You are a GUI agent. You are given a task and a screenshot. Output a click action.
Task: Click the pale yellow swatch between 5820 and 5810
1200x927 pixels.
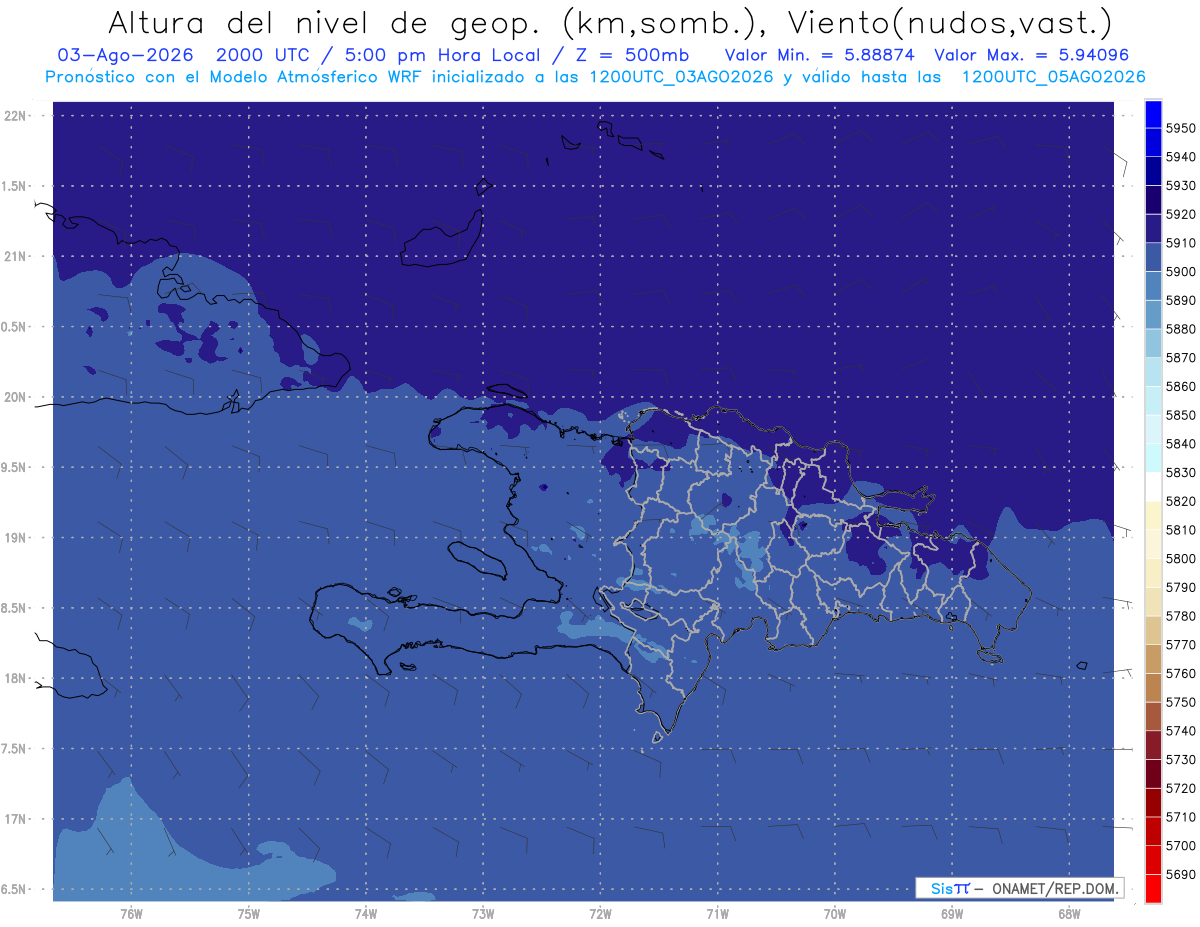pyautogui.click(x=1153, y=515)
